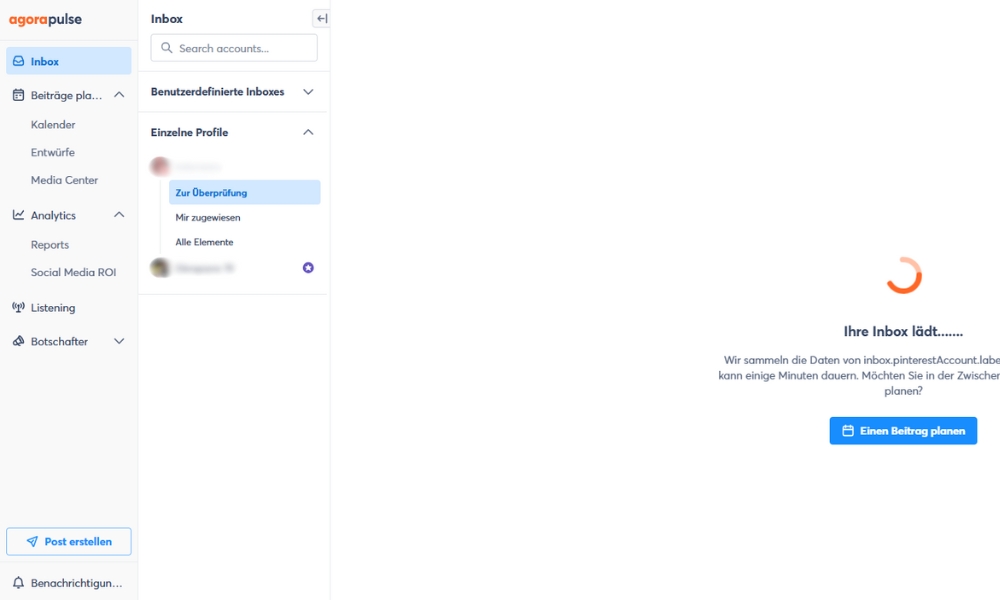Click the Agorapulse logo
This screenshot has height=600, width=1000.
pyautogui.click(x=46, y=19)
